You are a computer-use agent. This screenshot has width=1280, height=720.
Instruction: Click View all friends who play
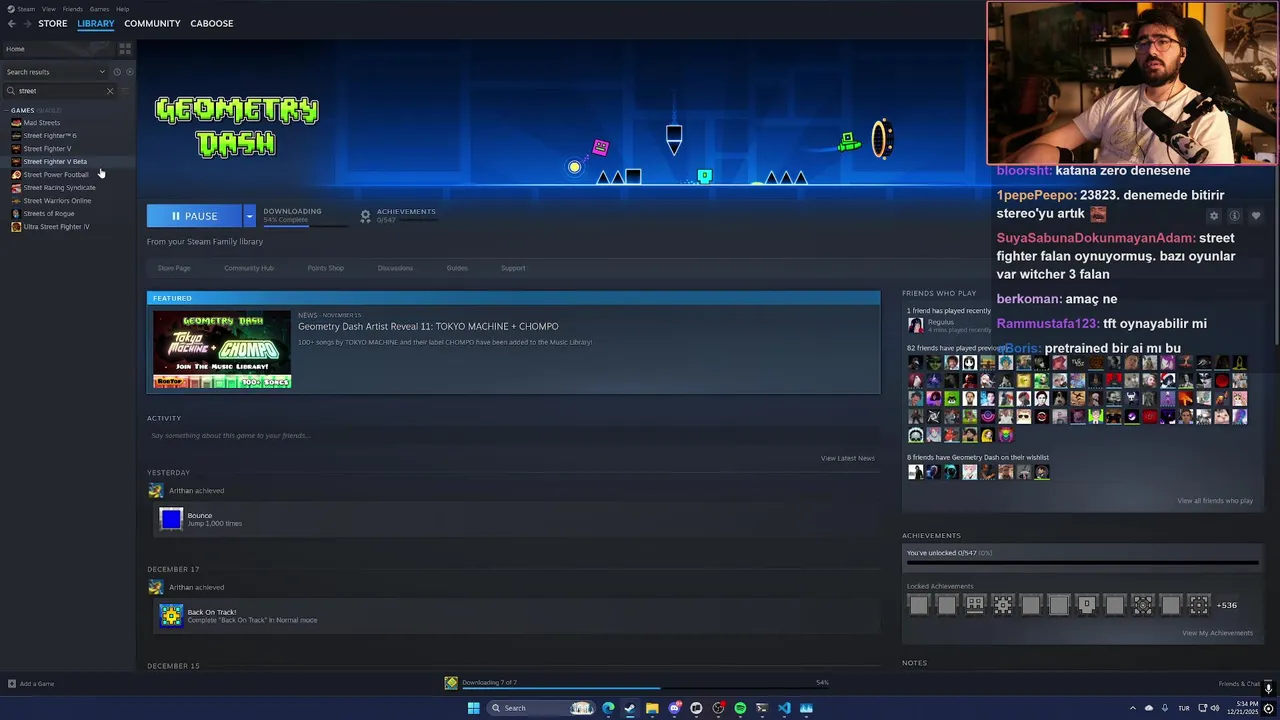pyautogui.click(x=1215, y=501)
